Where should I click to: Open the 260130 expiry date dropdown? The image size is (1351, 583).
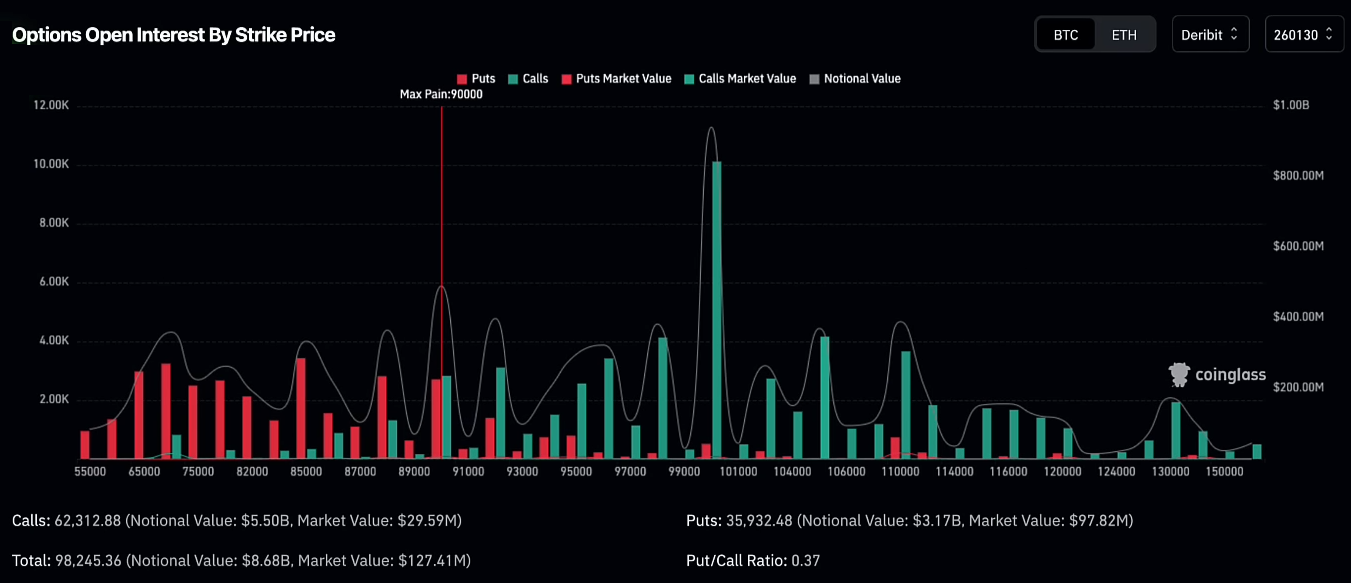tap(1302, 35)
